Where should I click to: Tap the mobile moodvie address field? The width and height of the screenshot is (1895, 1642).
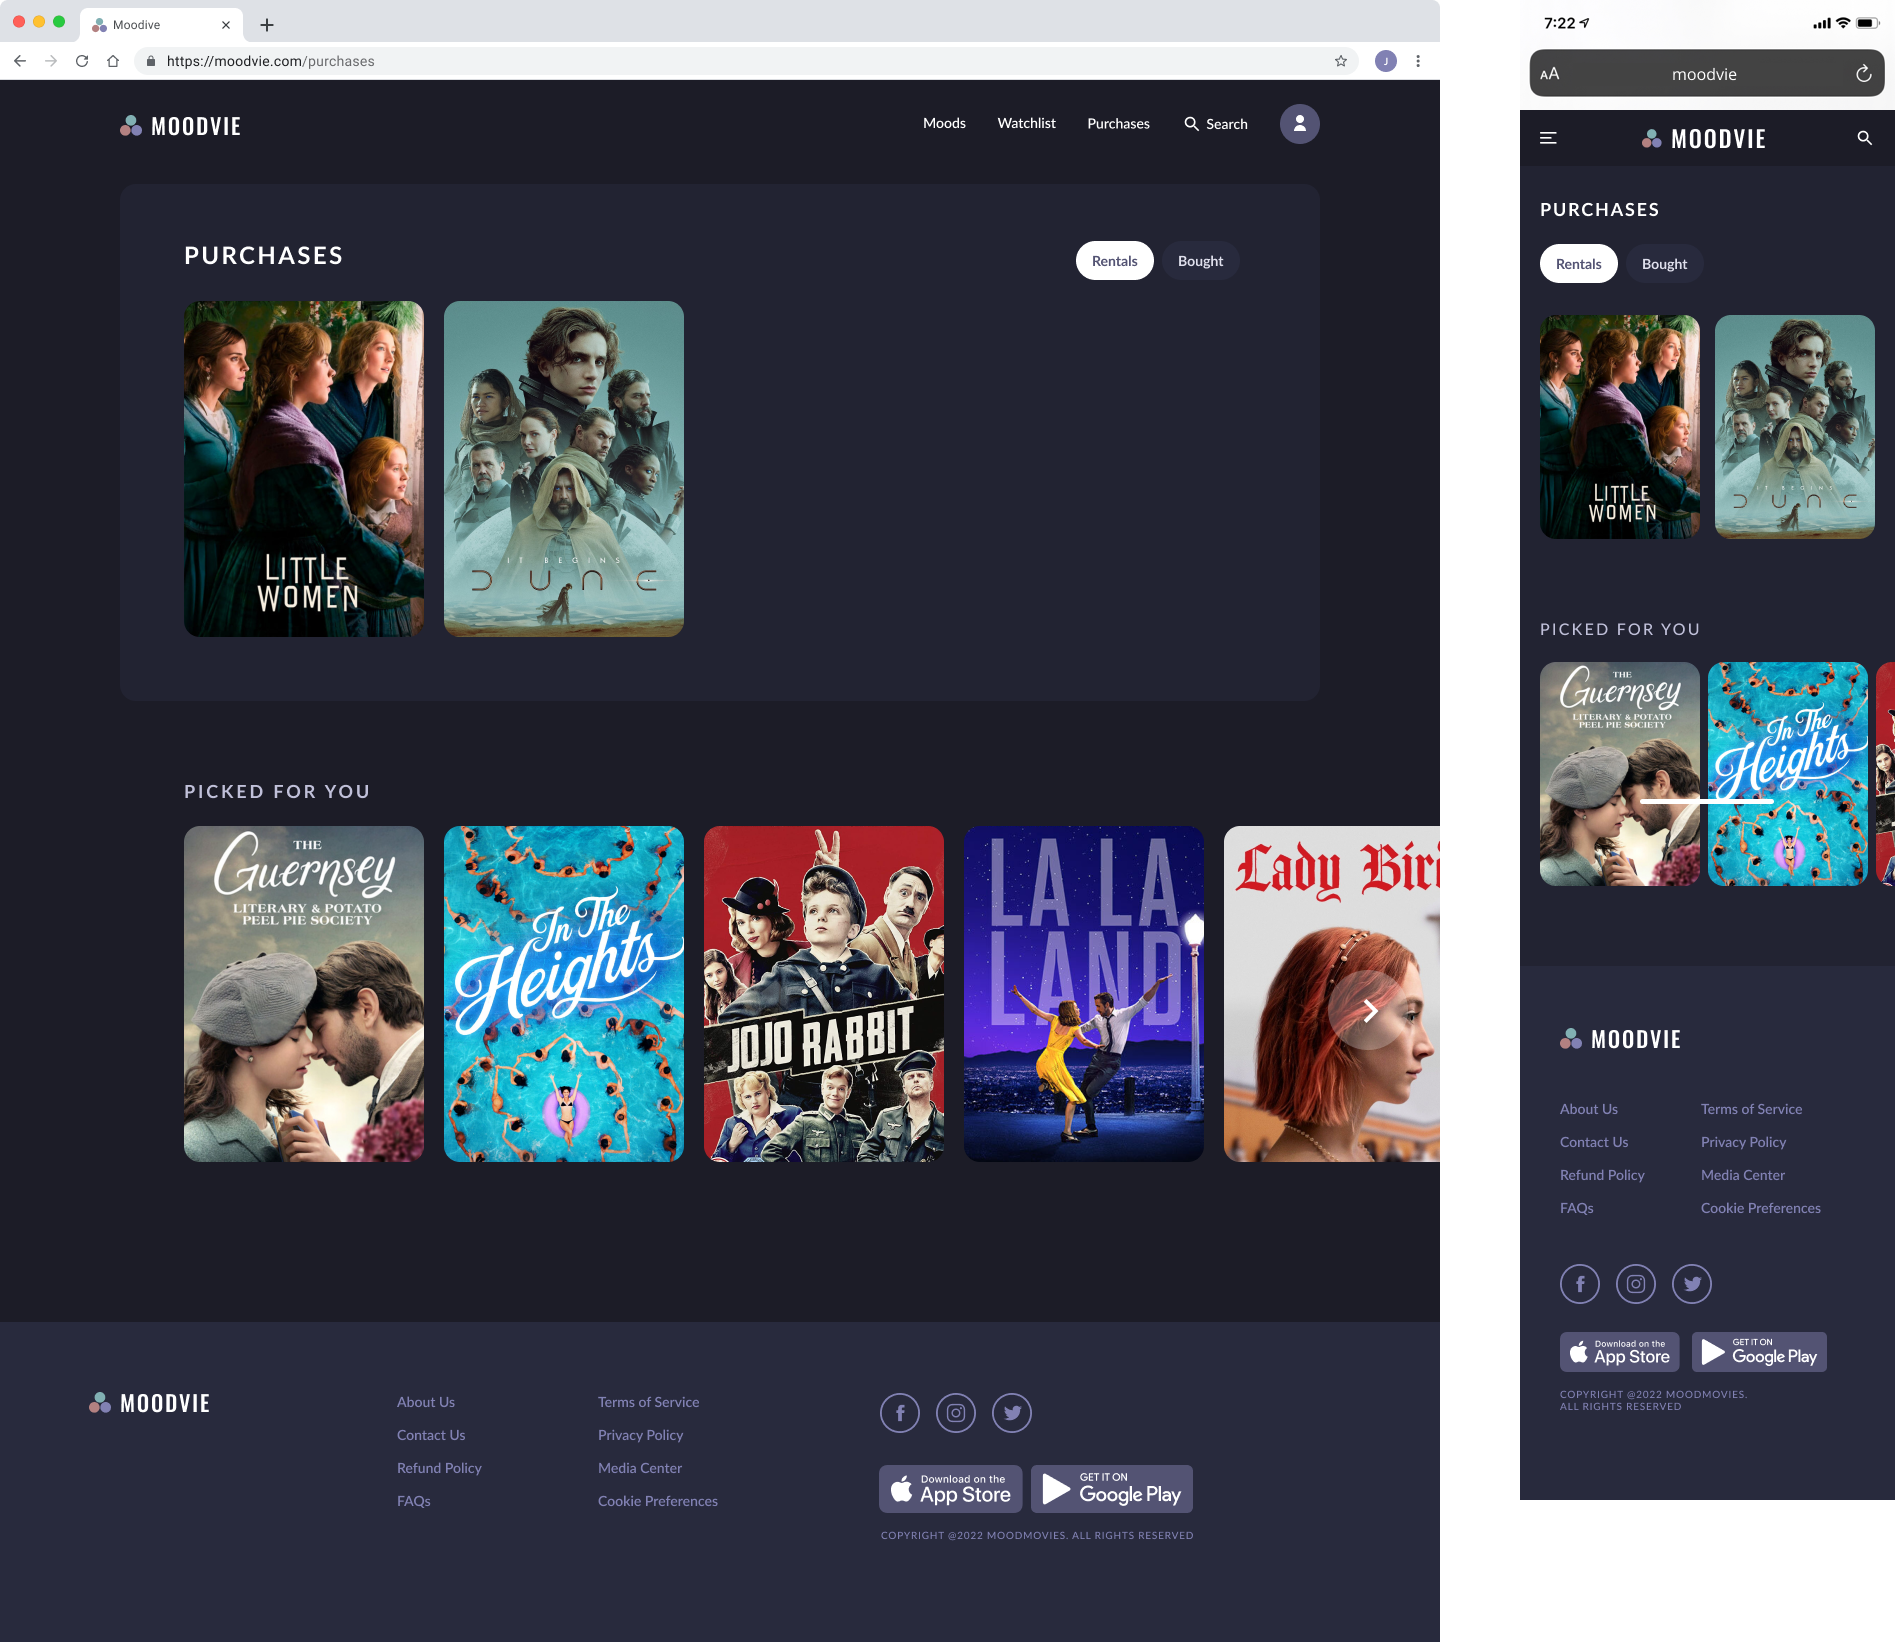(x=1707, y=74)
